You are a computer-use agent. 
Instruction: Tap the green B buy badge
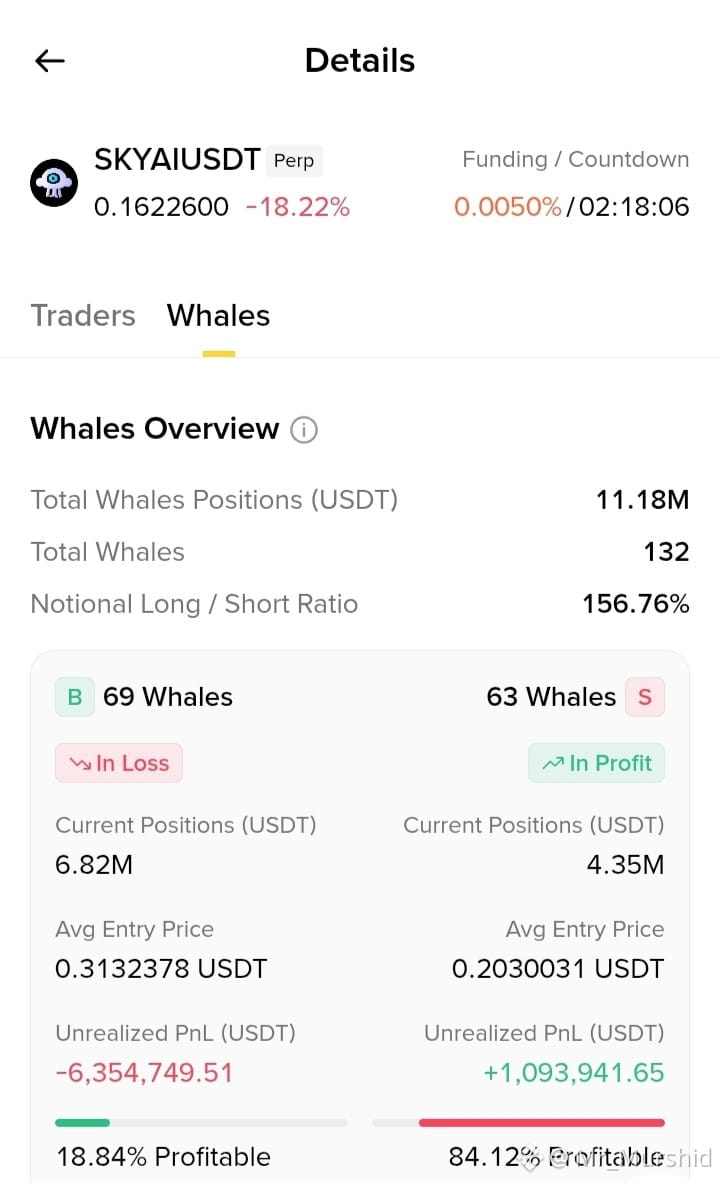(75, 696)
